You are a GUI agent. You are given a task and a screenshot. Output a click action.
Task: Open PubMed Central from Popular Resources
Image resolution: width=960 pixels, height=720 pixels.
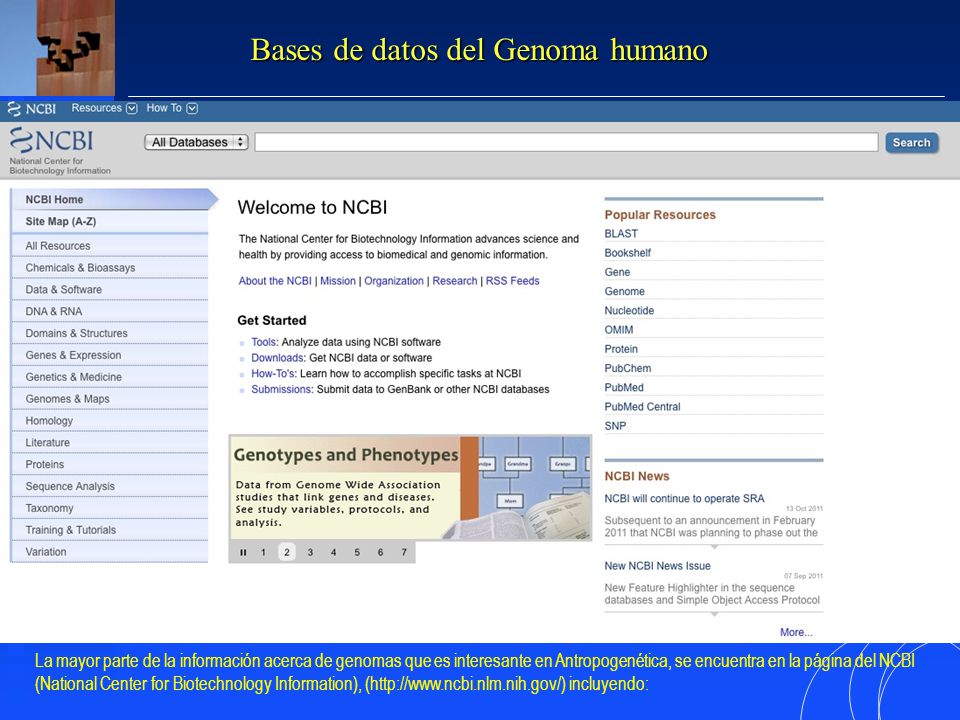(642, 407)
